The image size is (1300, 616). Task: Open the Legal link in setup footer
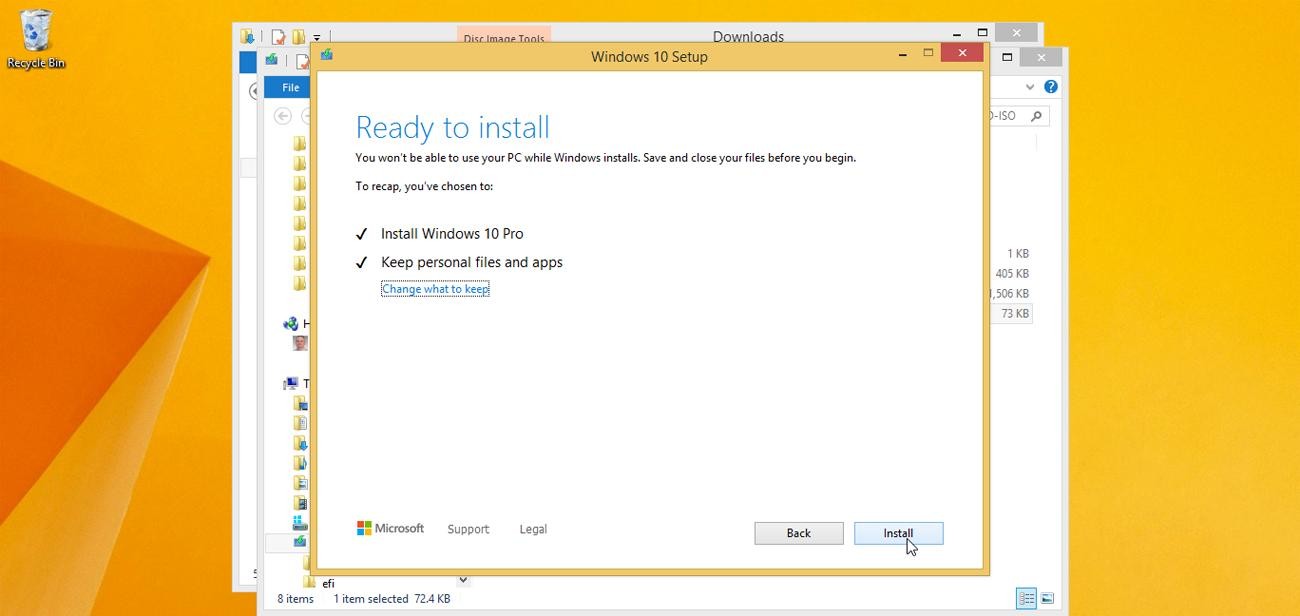(533, 529)
